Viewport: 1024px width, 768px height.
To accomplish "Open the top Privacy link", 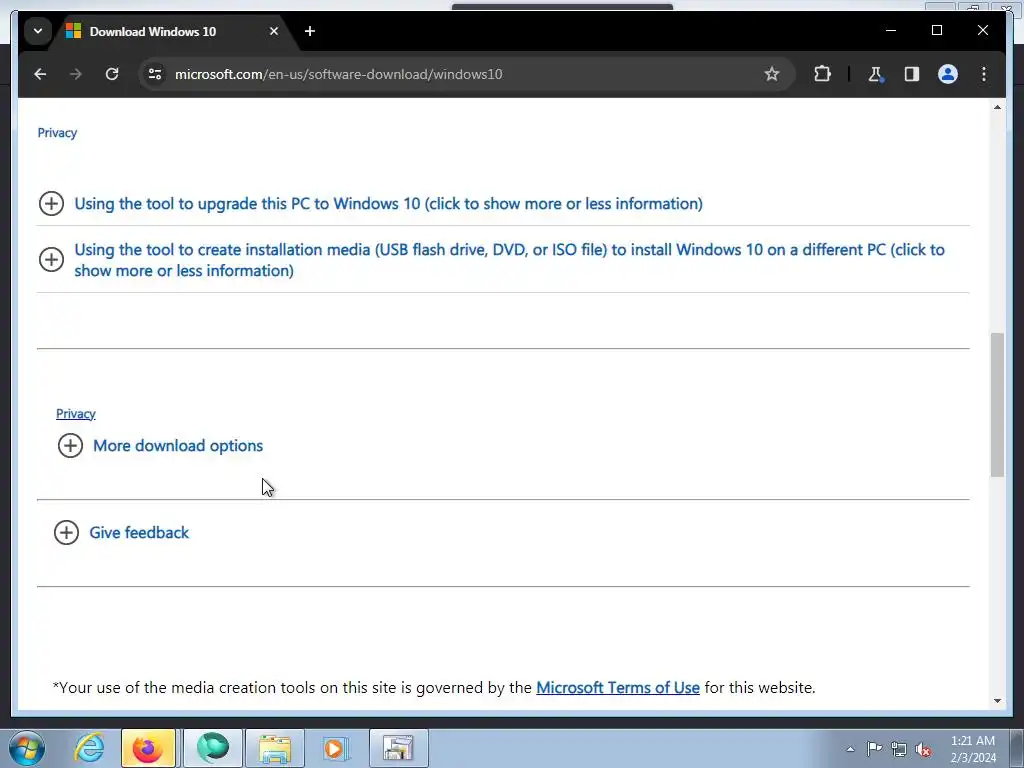I will pyautogui.click(x=57, y=133).
